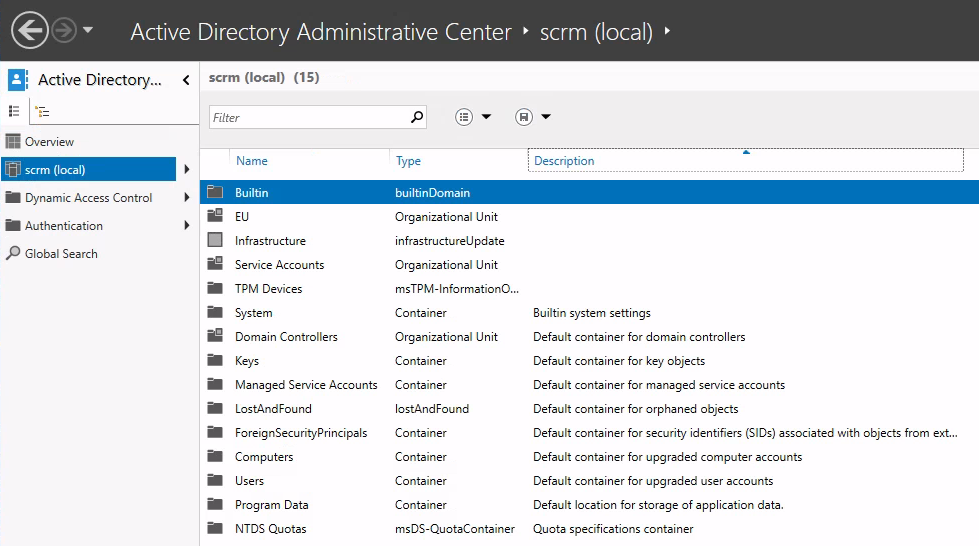This screenshot has height=546, width=979.
Task: Select Authentication in navigation pane
Action: (64, 226)
